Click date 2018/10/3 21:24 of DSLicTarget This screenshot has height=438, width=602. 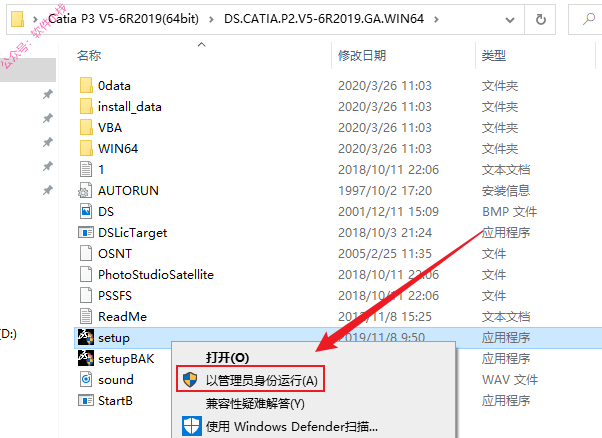pos(385,233)
